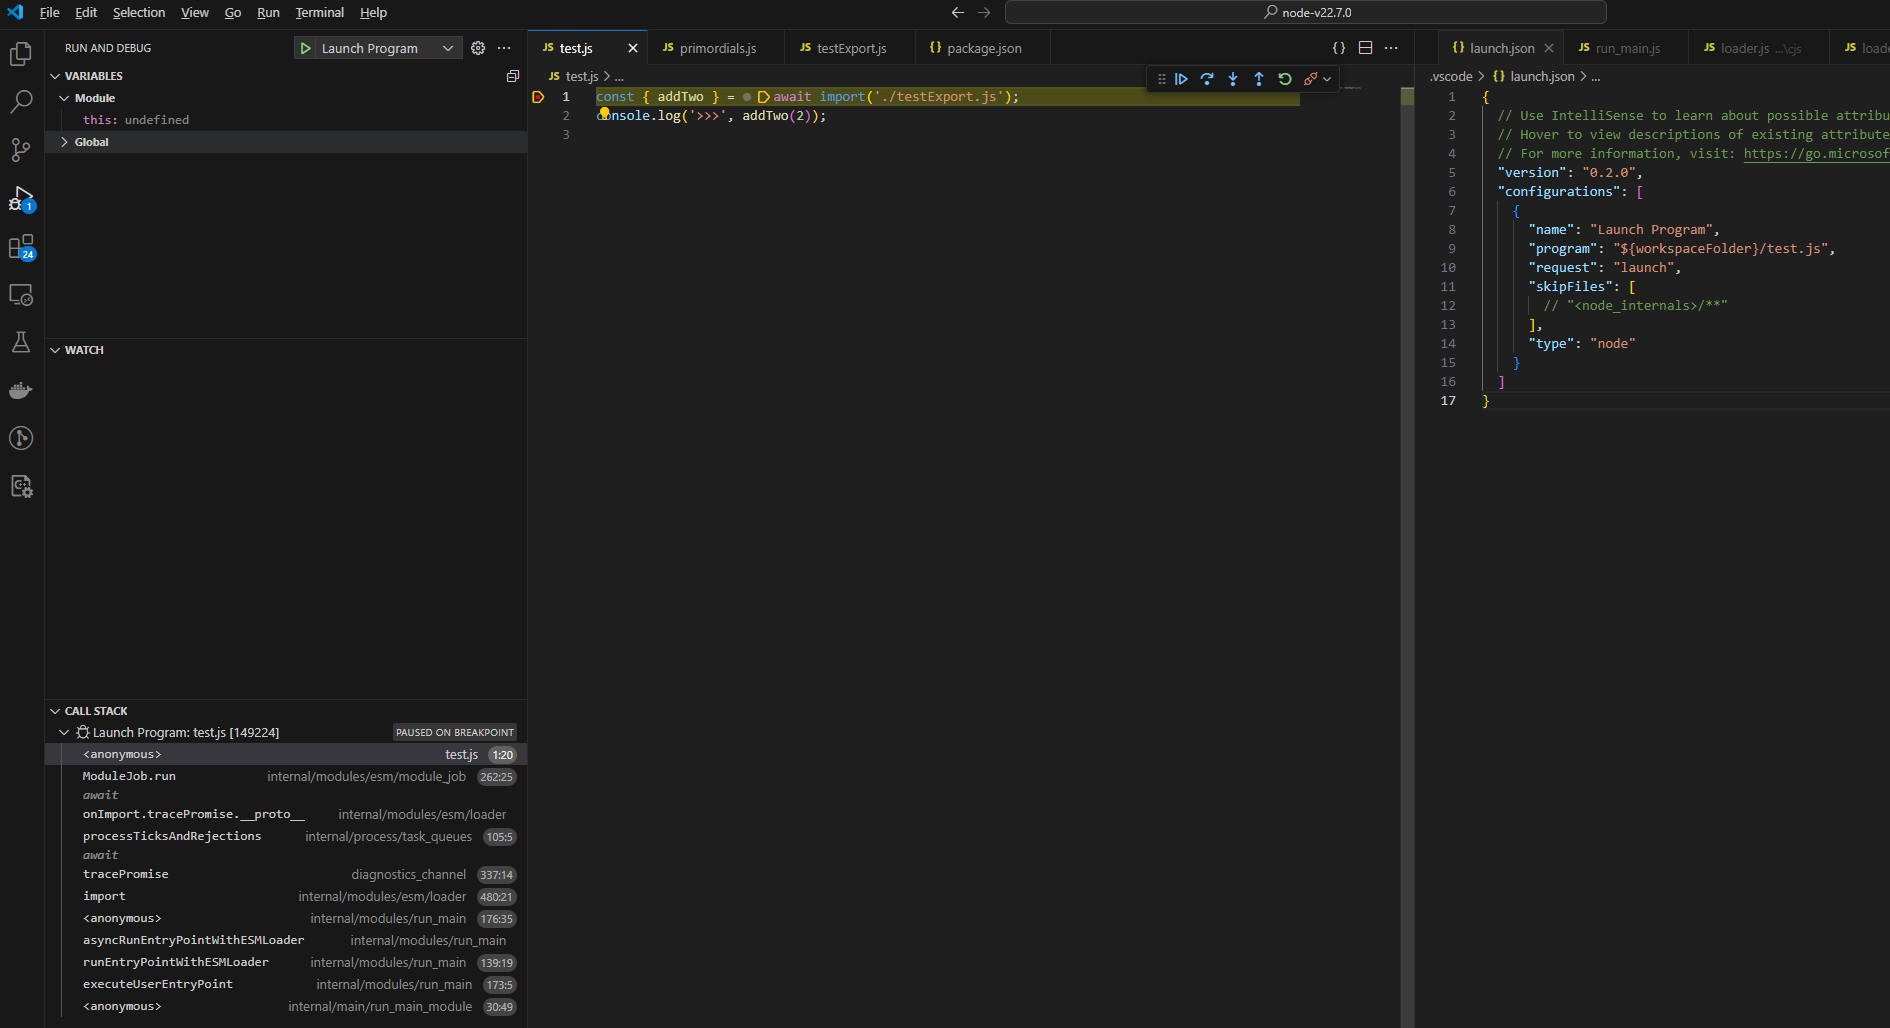The height and width of the screenshot is (1028, 1890).
Task: Select runEntryPointWithESMLoader stack frame
Action: (286, 963)
